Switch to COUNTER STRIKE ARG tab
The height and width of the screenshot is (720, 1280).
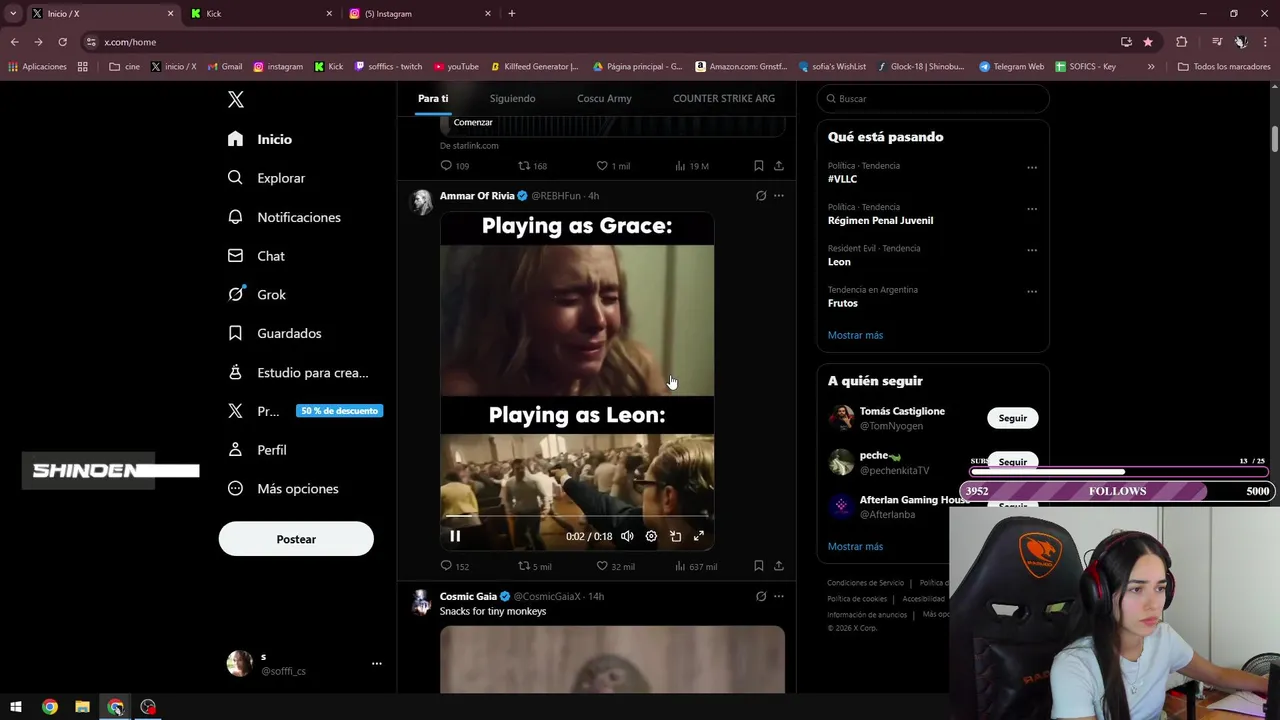click(724, 98)
